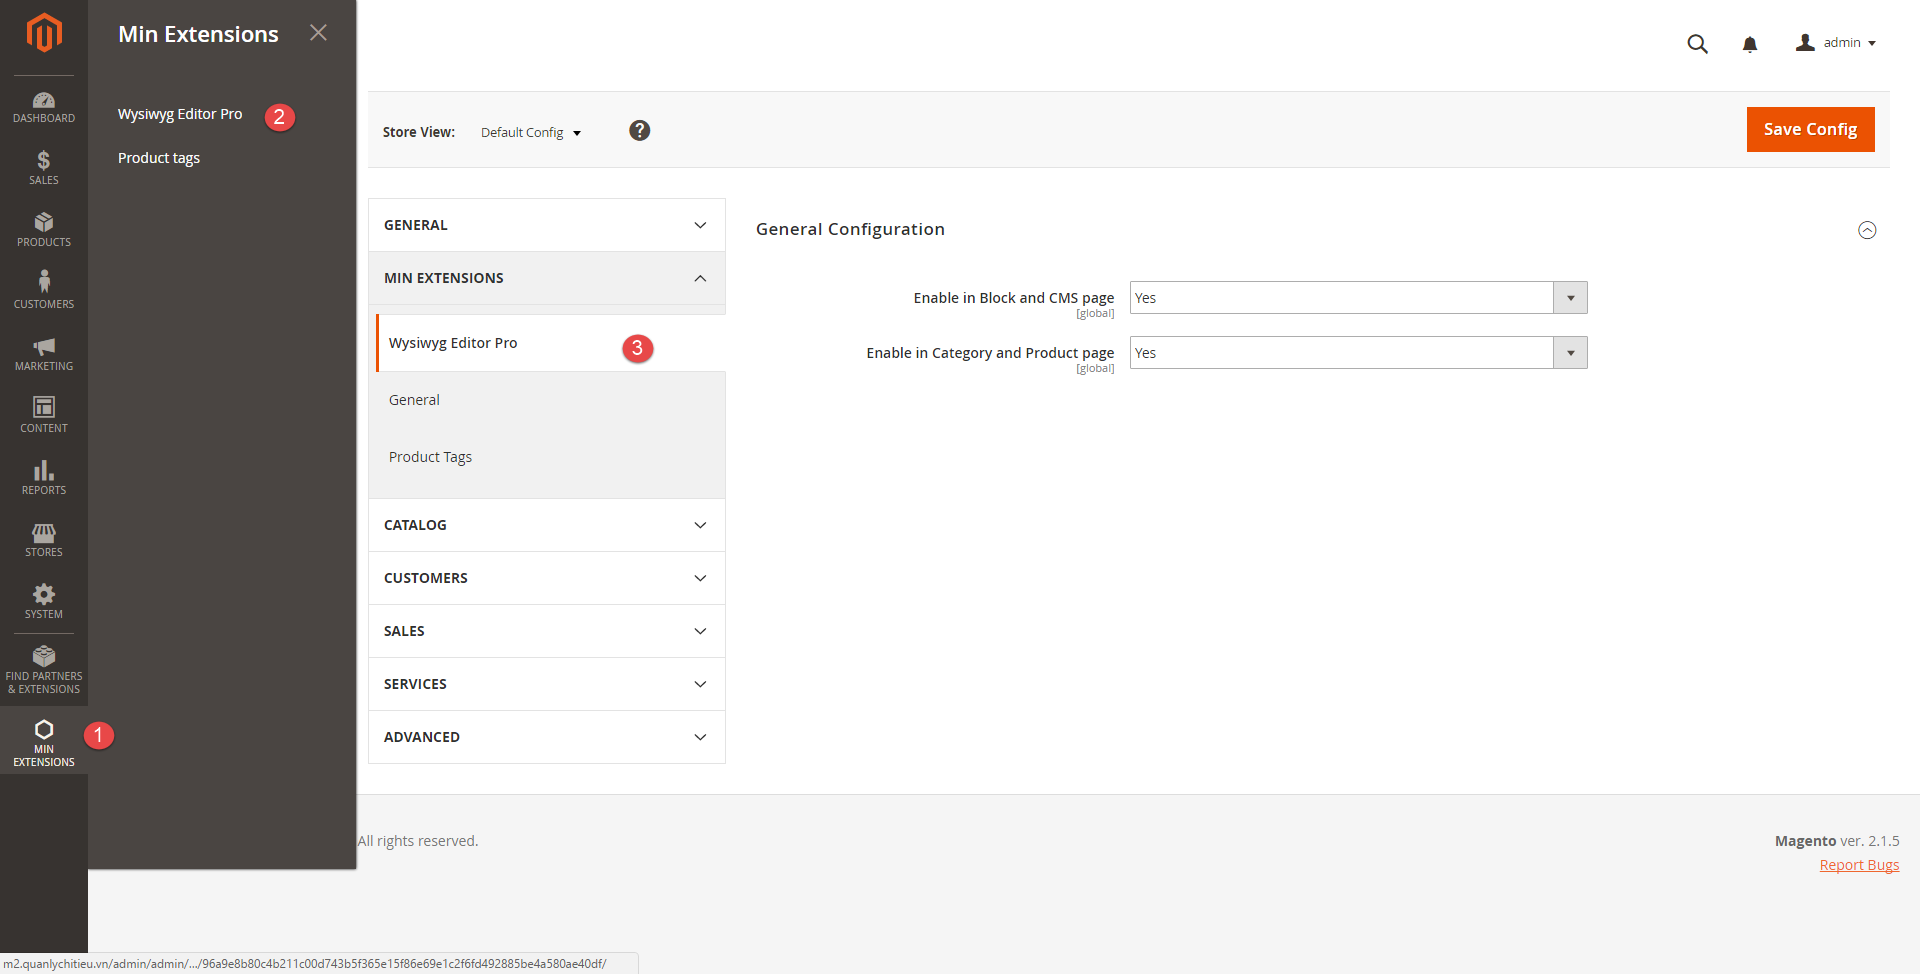
Task: Click the Store View help icon
Action: pyautogui.click(x=640, y=131)
